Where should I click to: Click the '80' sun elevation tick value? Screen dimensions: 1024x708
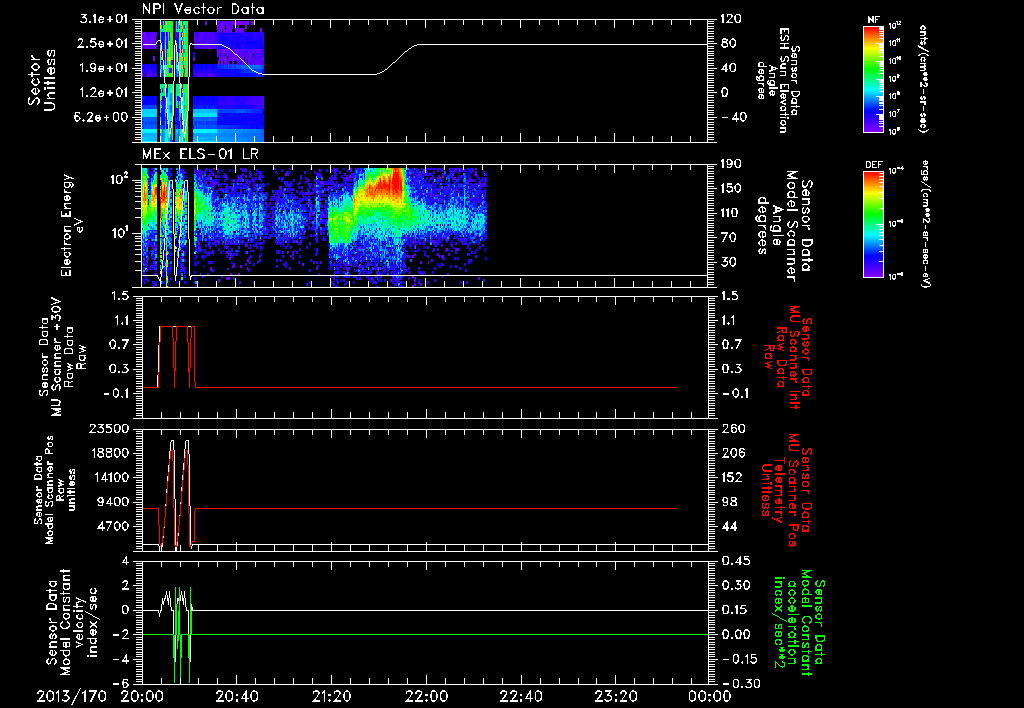[x=728, y=43]
